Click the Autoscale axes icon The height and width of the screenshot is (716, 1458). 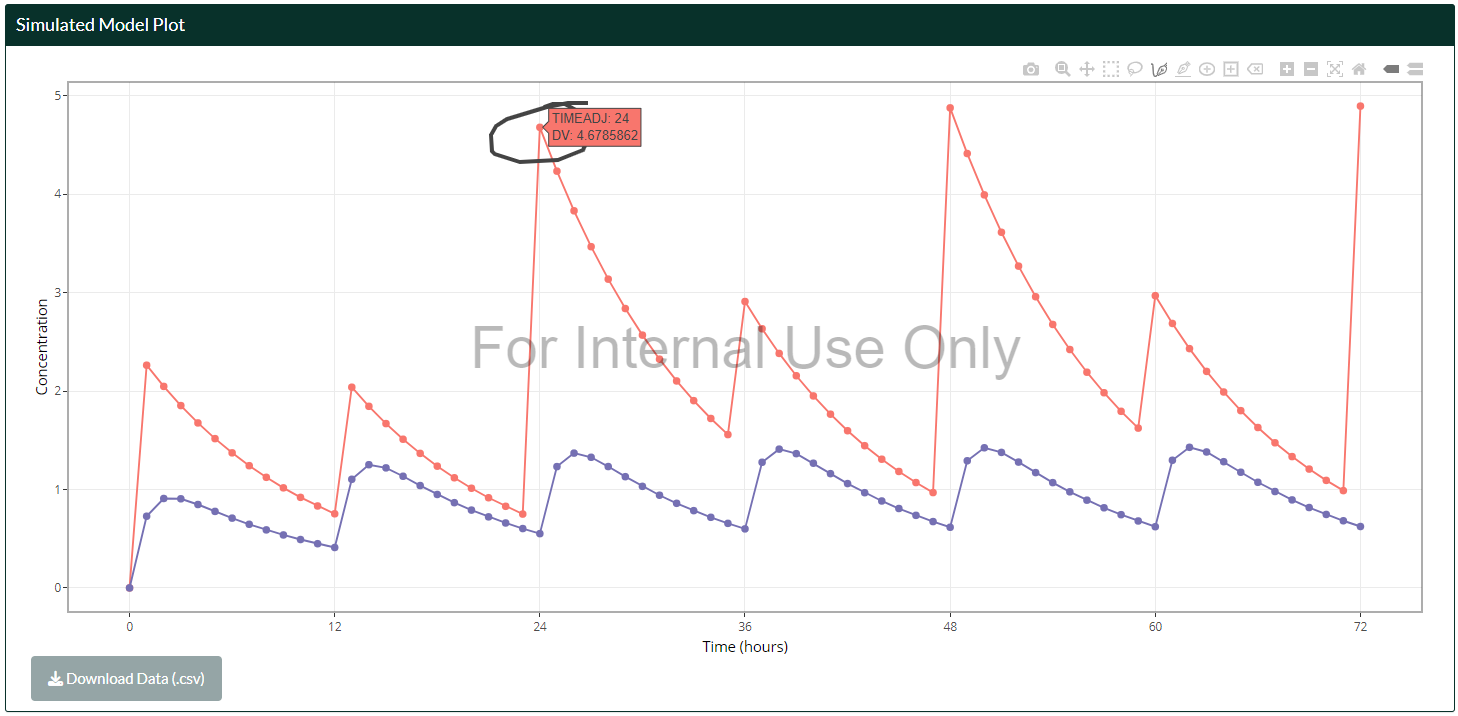pyautogui.click(x=1335, y=69)
